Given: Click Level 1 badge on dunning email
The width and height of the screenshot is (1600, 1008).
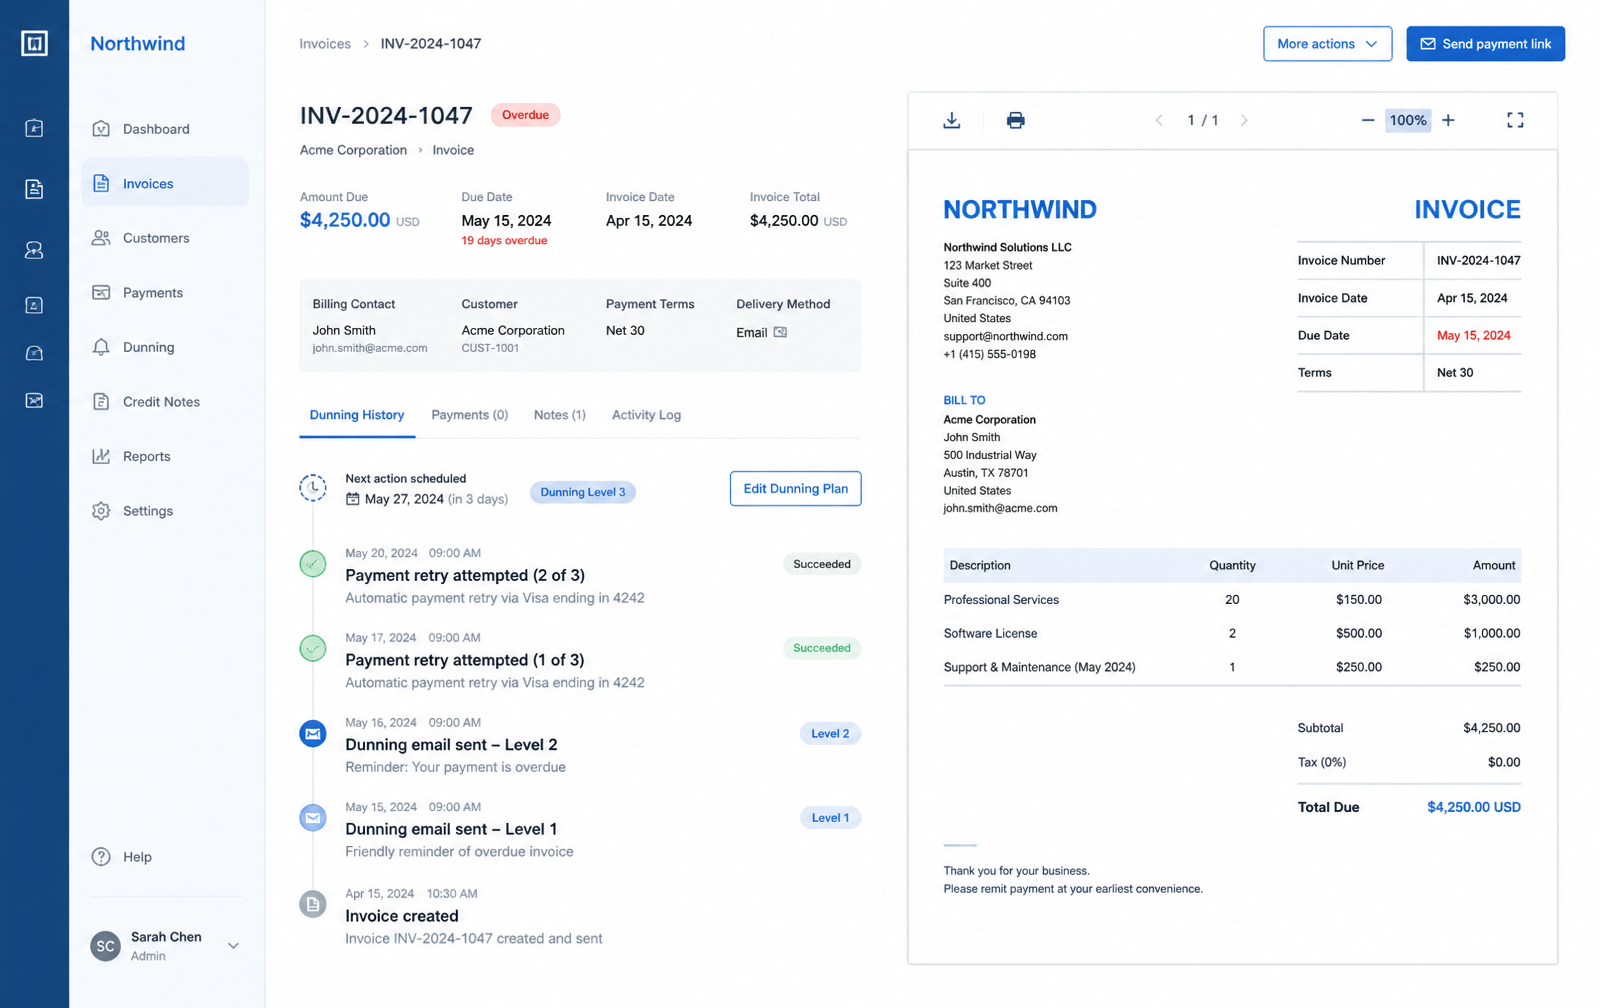Looking at the screenshot, I should coord(830,818).
